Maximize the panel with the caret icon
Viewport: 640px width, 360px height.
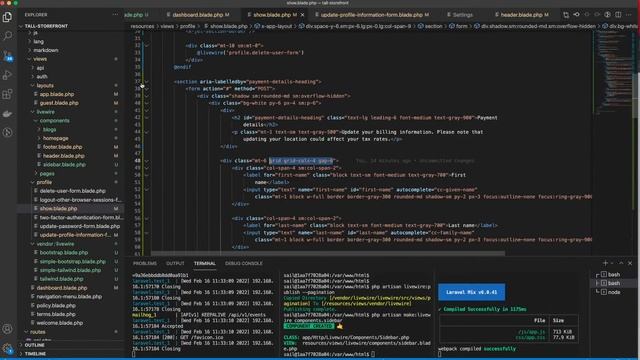click(x=621, y=263)
